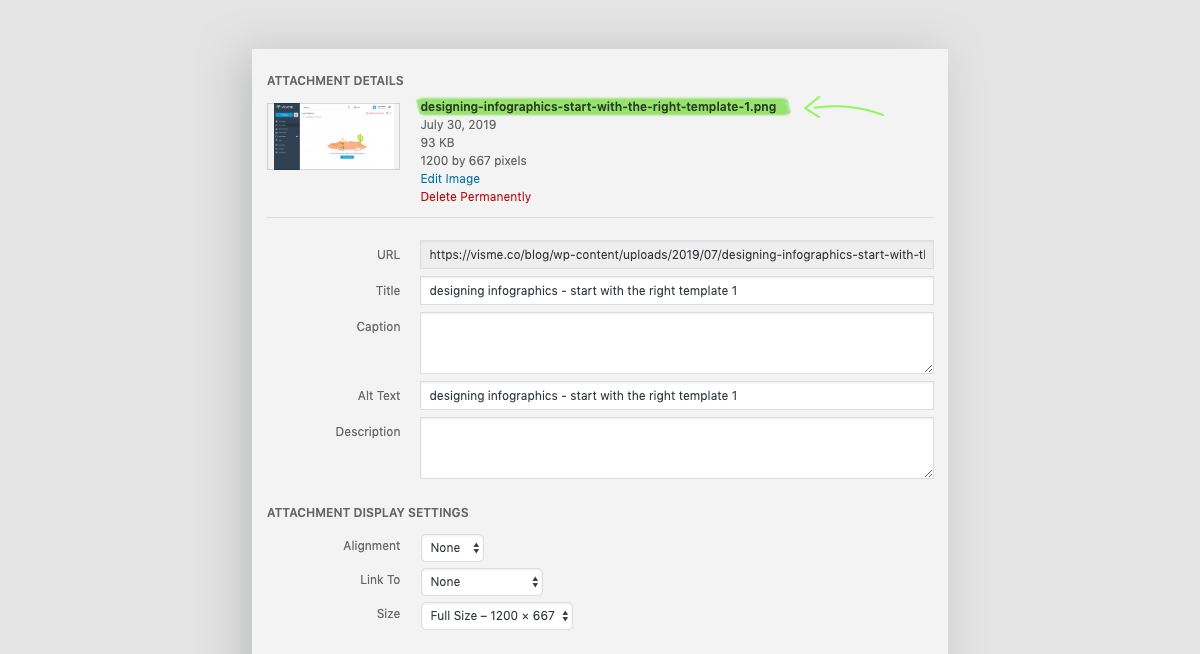Click the Description box resize handle
This screenshot has height=654, width=1200.
pyautogui.click(x=928, y=473)
